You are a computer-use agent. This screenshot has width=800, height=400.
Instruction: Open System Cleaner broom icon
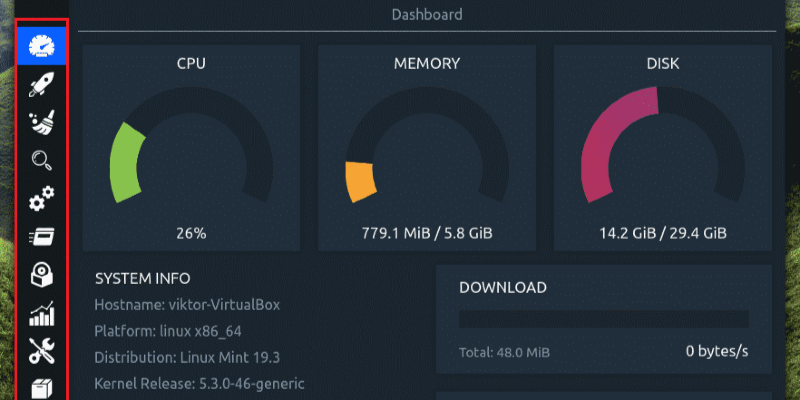(42, 122)
